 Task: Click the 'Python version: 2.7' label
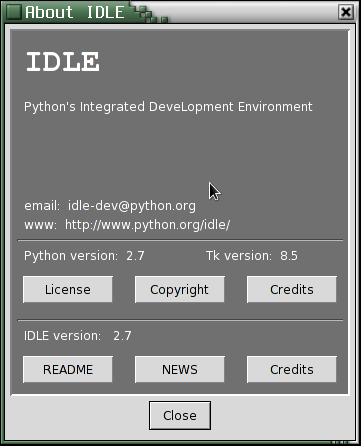tap(84, 256)
